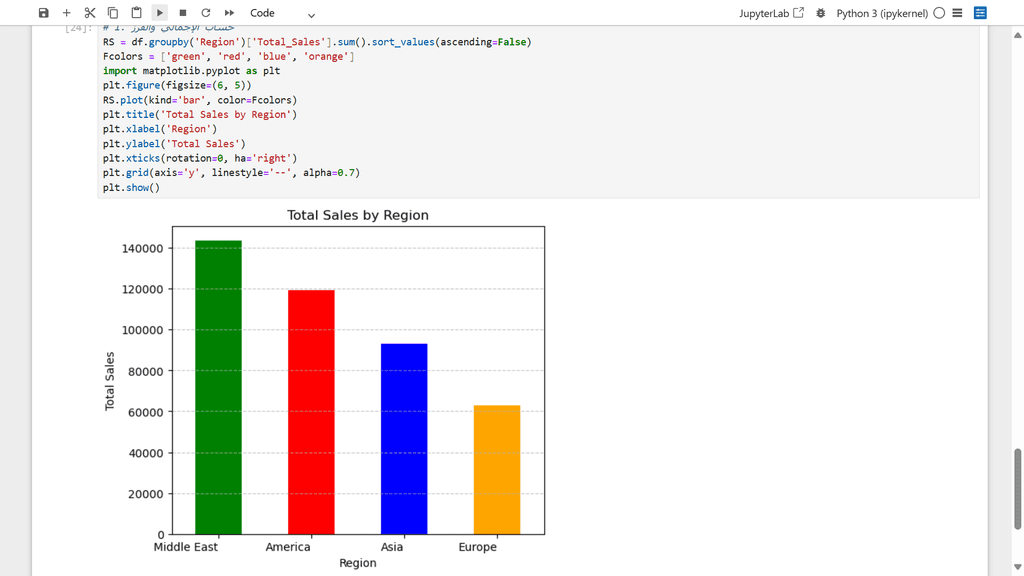This screenshot has width=1024, height=576.
Task: Open the table of contents menu icon
Action: 957,13
